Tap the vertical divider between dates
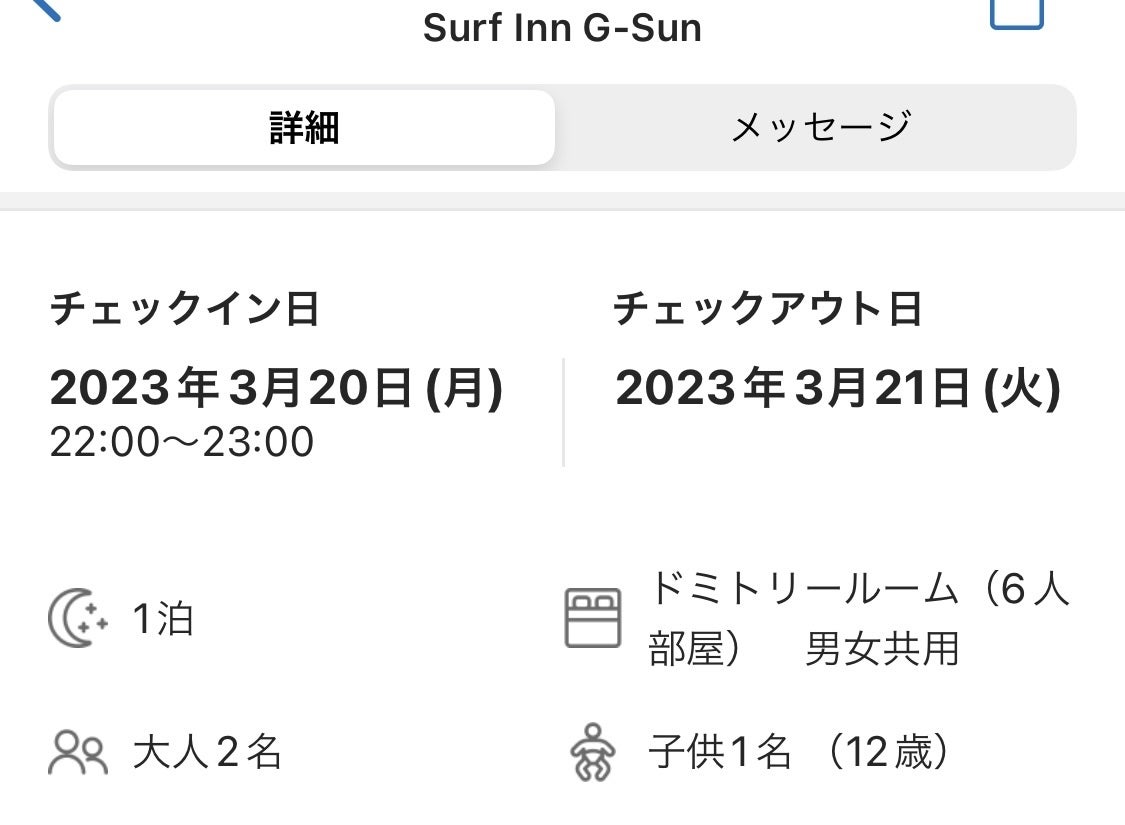1125x825 pixels. pos(563,412)
